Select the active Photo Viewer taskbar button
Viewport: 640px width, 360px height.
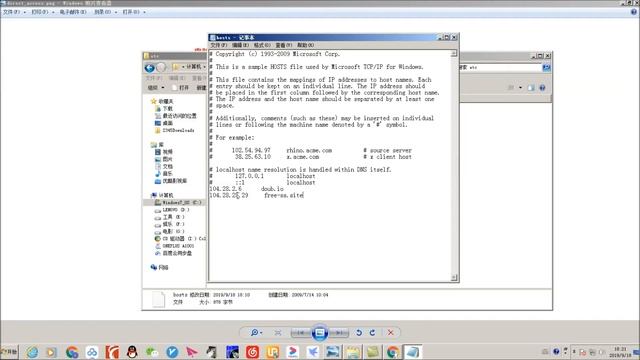tap(412, 352)
